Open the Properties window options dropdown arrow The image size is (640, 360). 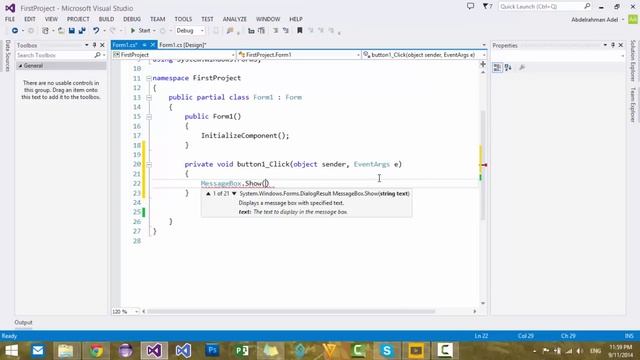[x=605, y=45]
